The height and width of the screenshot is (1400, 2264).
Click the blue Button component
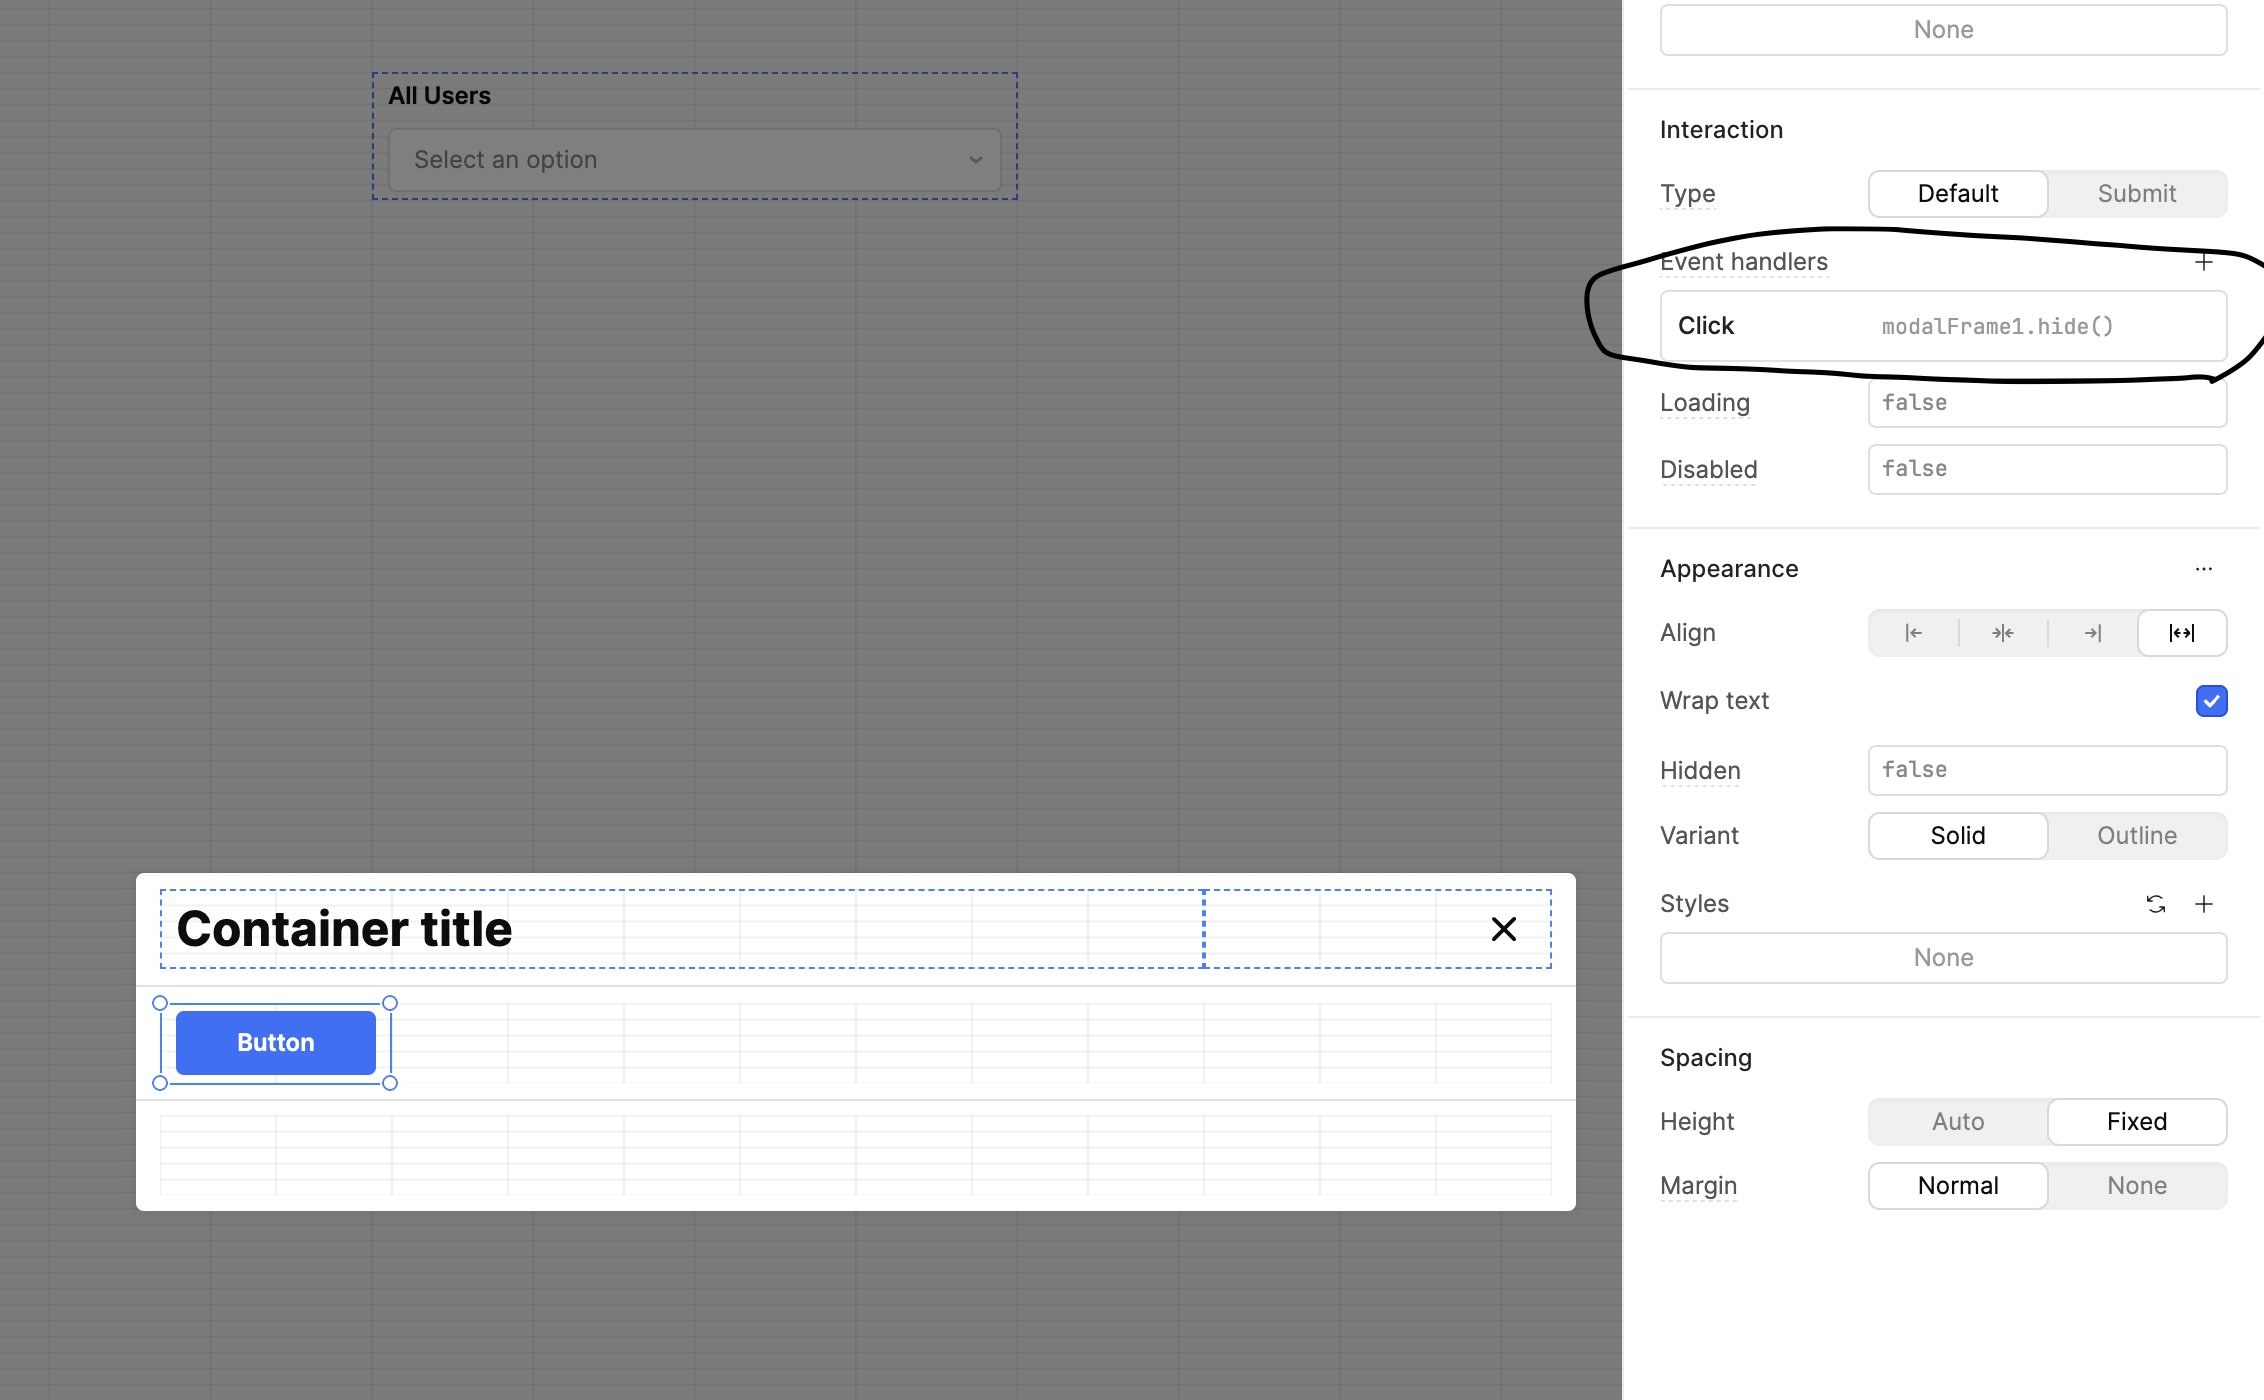coord(275,1043)
